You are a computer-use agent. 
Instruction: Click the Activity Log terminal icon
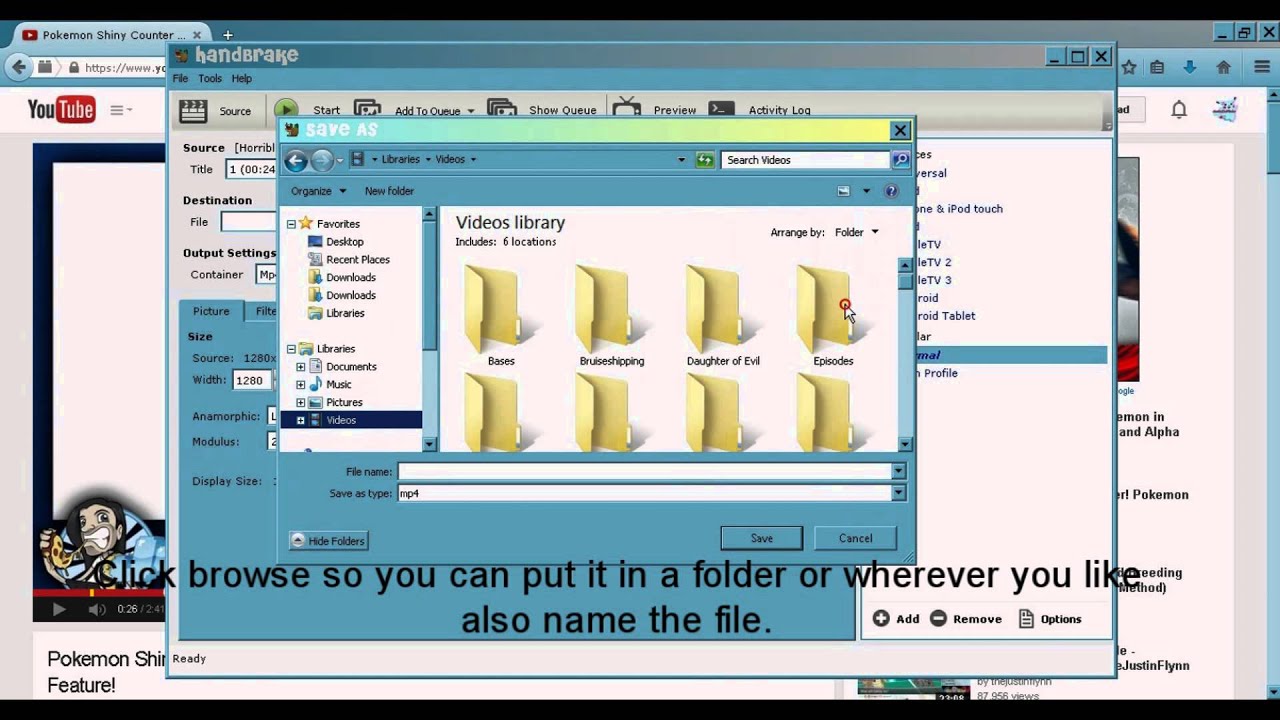click(722, 109)
